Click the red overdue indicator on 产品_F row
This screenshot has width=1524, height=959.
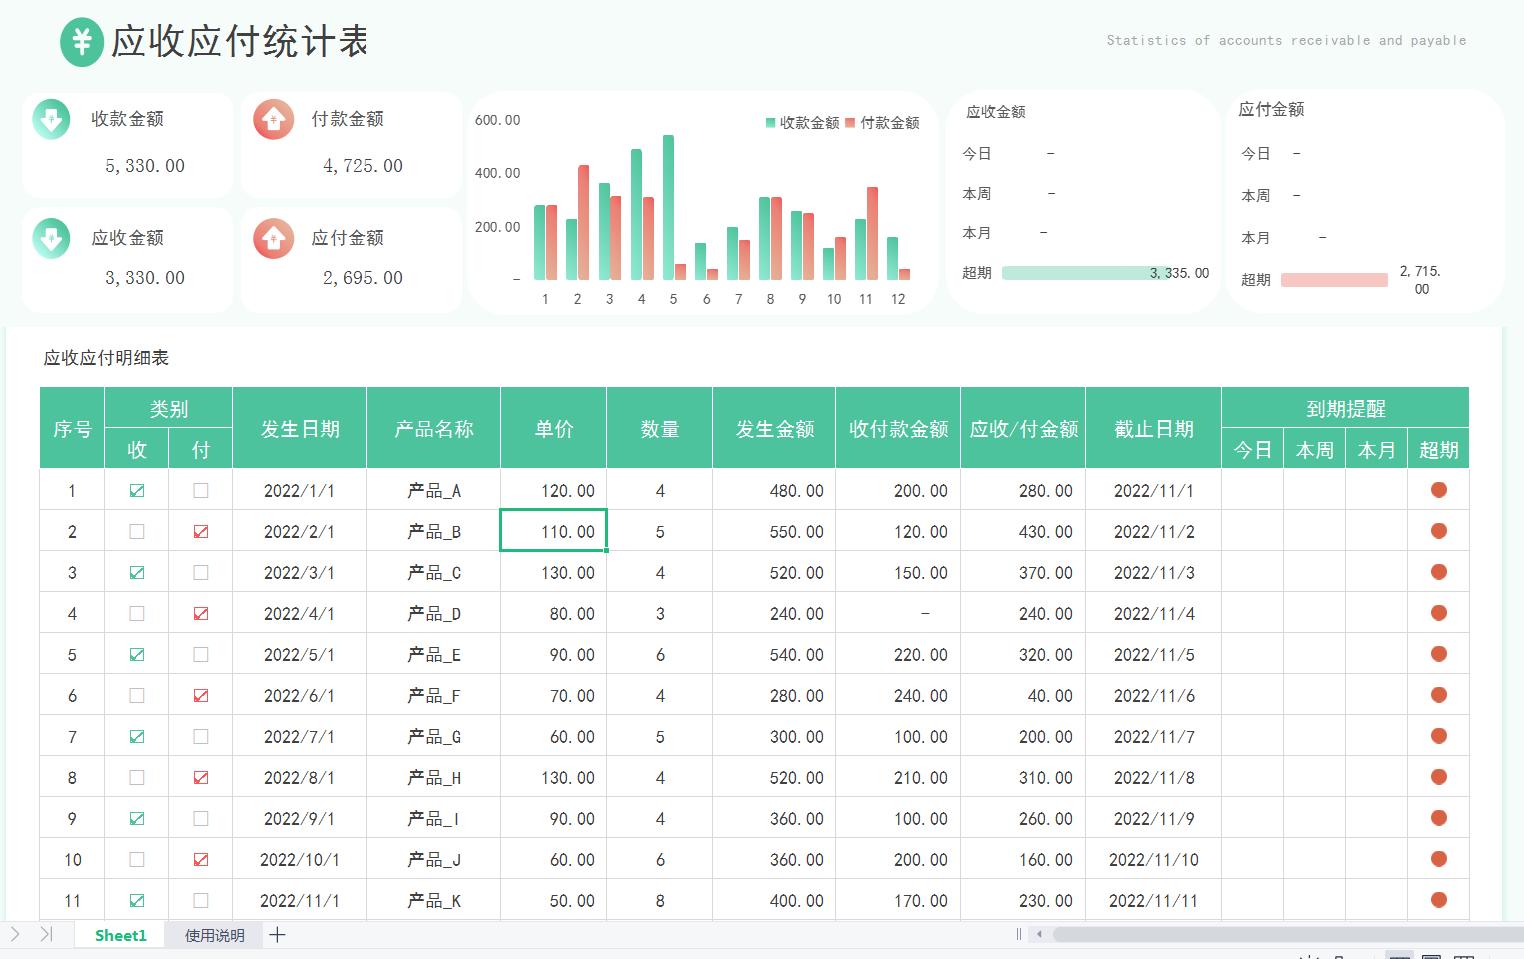(1438, 694)
